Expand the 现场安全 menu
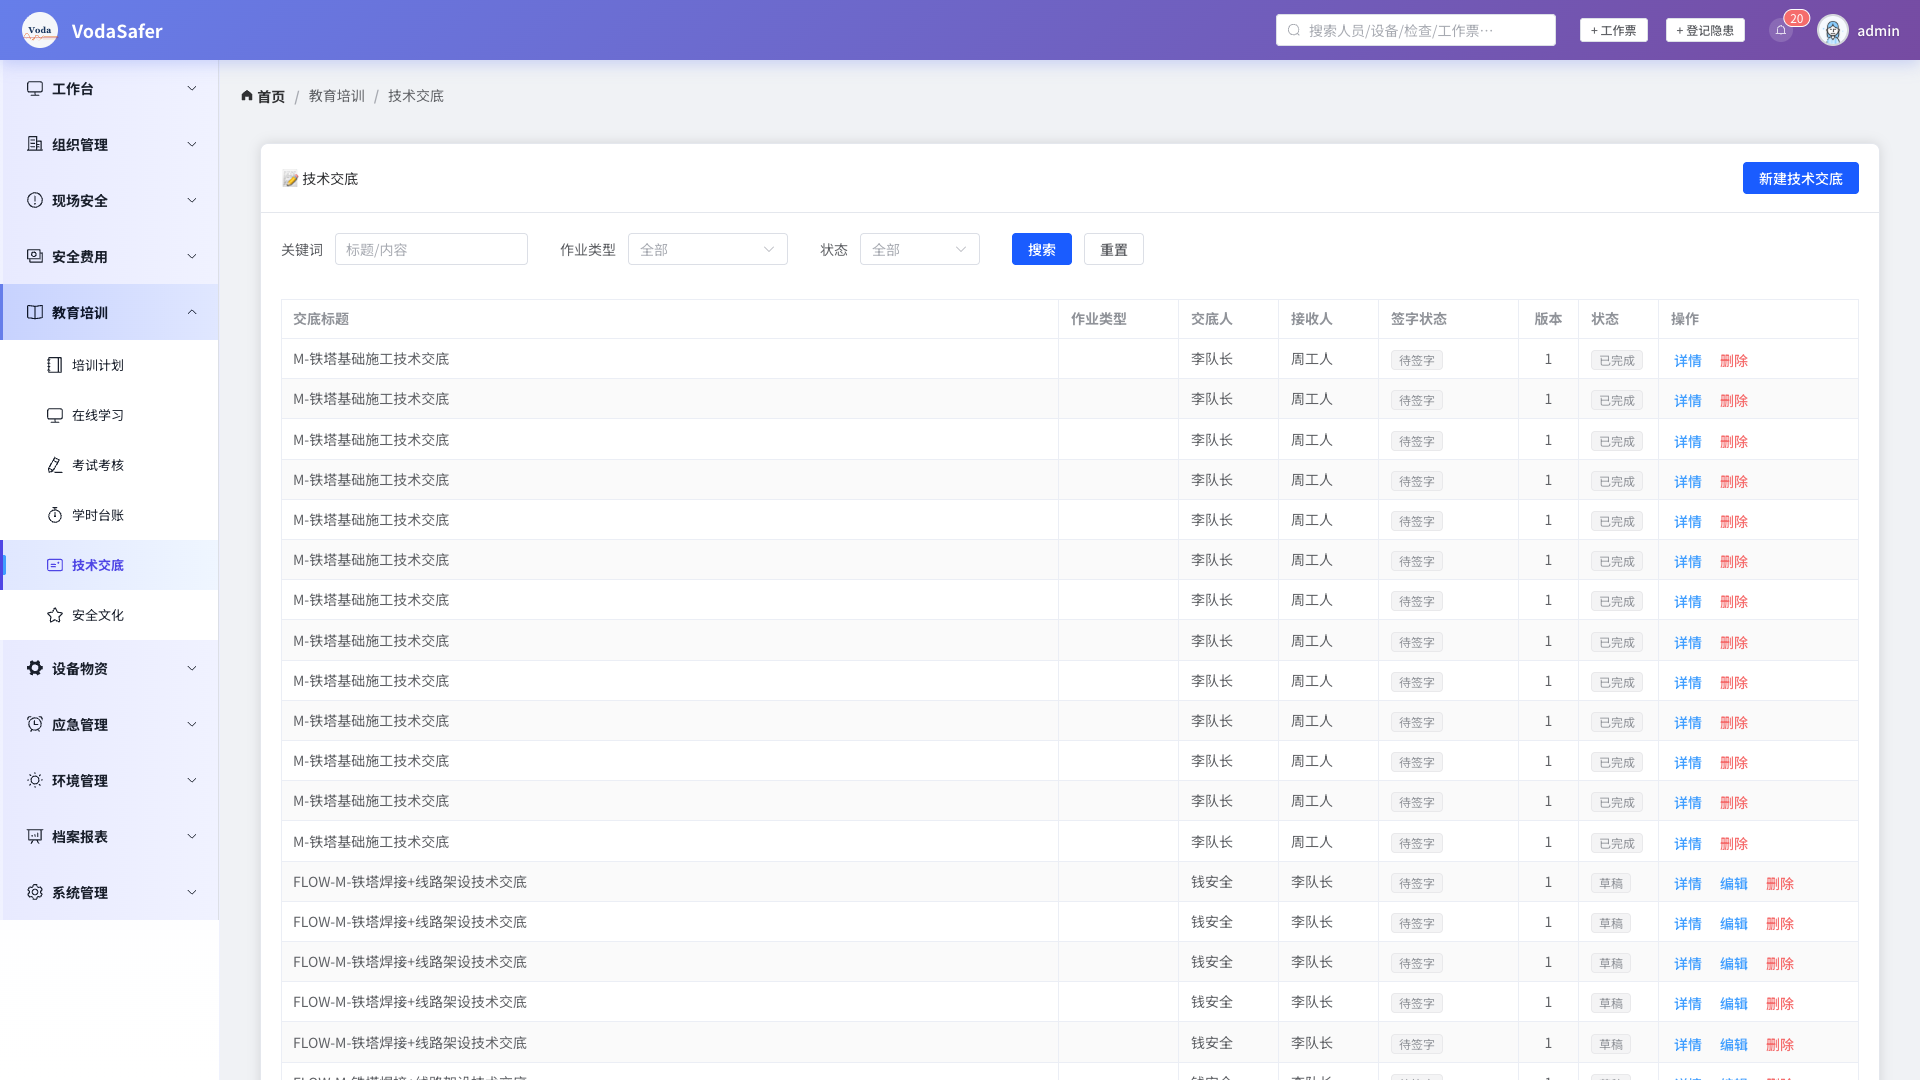The width and height of the screenshot is (1920, 1080). tap(110, 200)
